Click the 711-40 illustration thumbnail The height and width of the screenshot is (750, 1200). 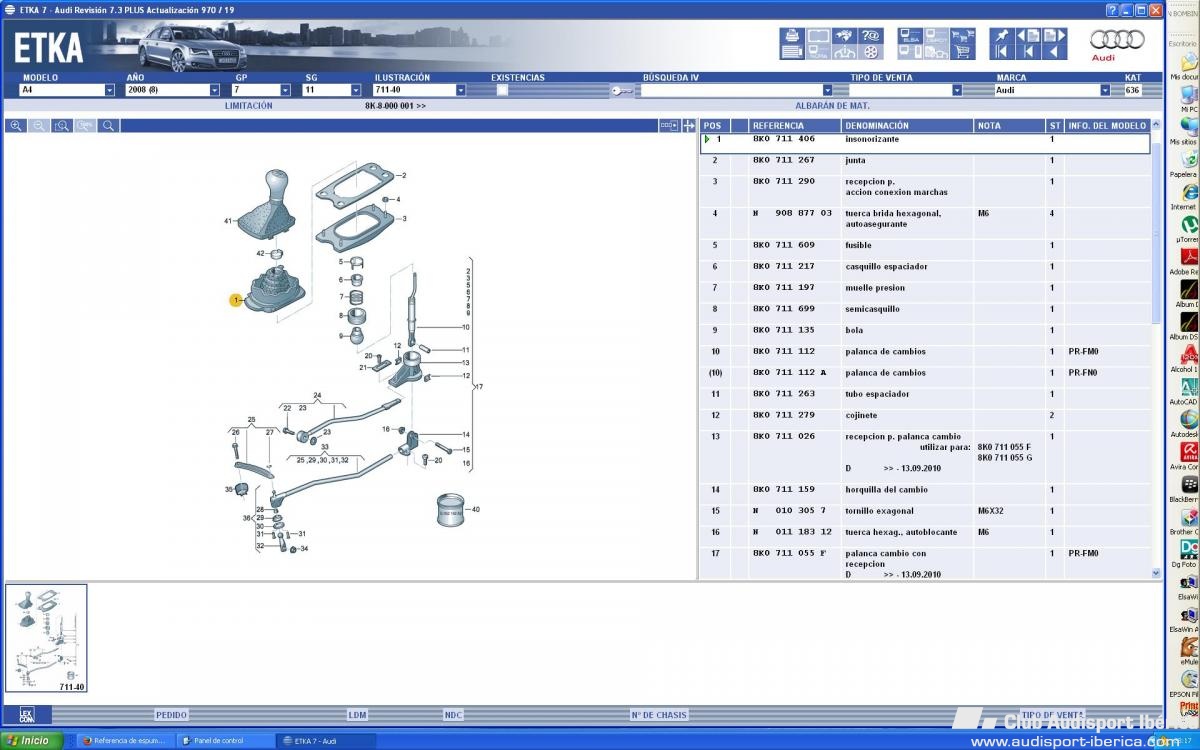coord(45,639)
